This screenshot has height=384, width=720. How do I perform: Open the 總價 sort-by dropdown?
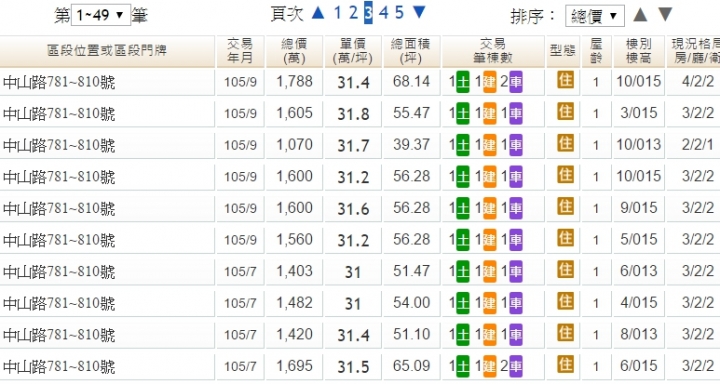point(595,17)
